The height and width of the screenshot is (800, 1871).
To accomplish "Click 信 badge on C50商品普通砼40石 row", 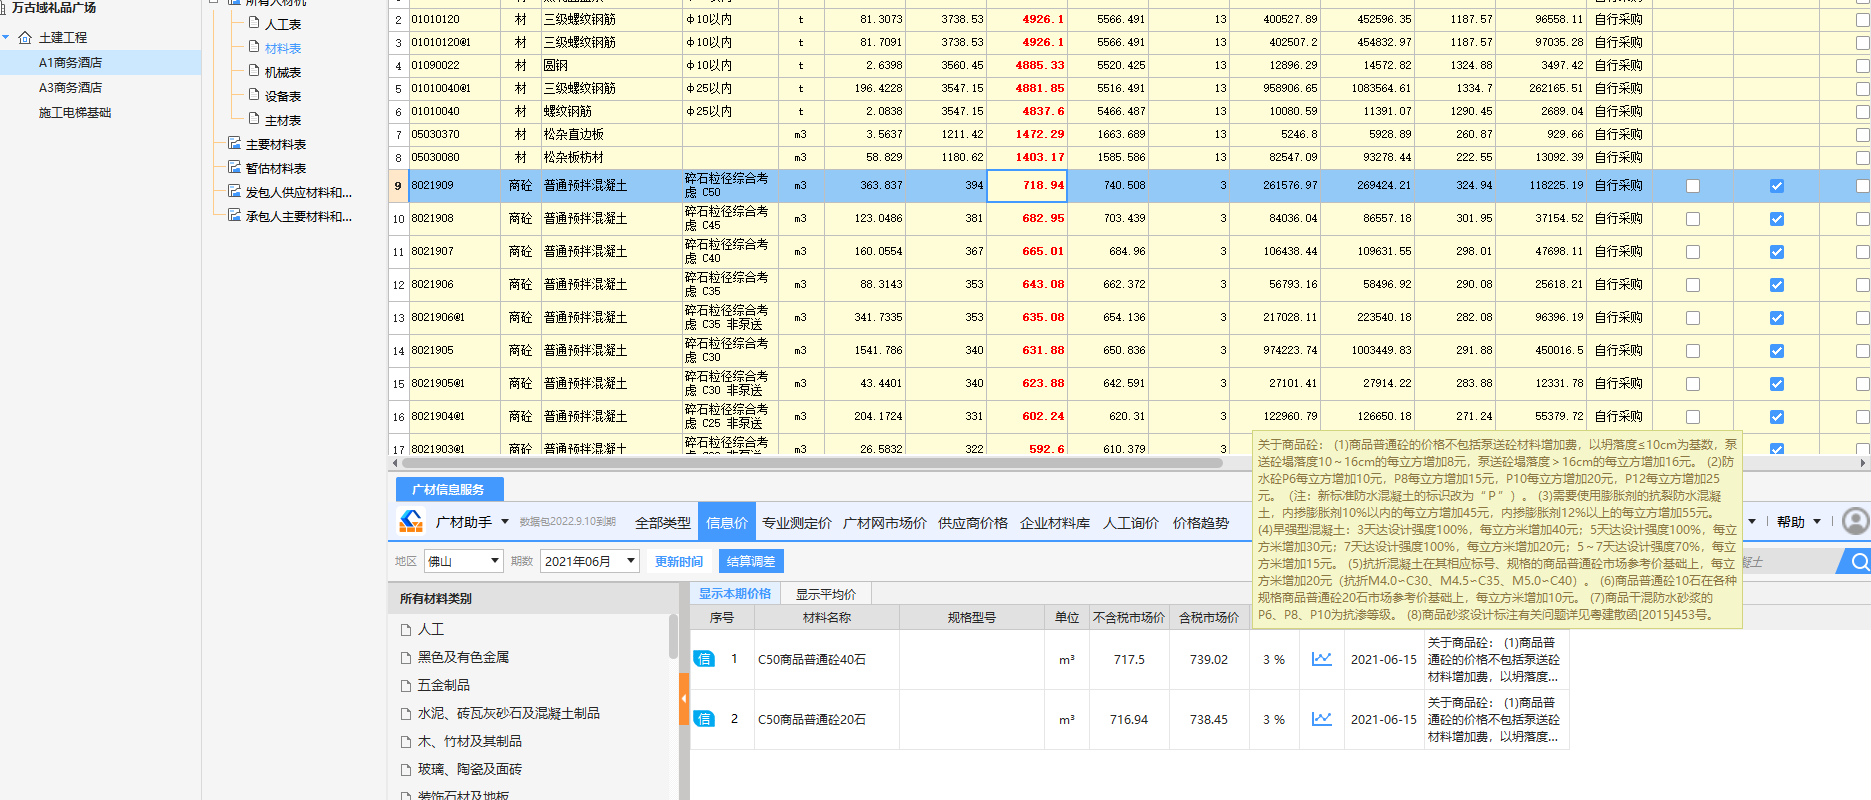I will (704, 659).
